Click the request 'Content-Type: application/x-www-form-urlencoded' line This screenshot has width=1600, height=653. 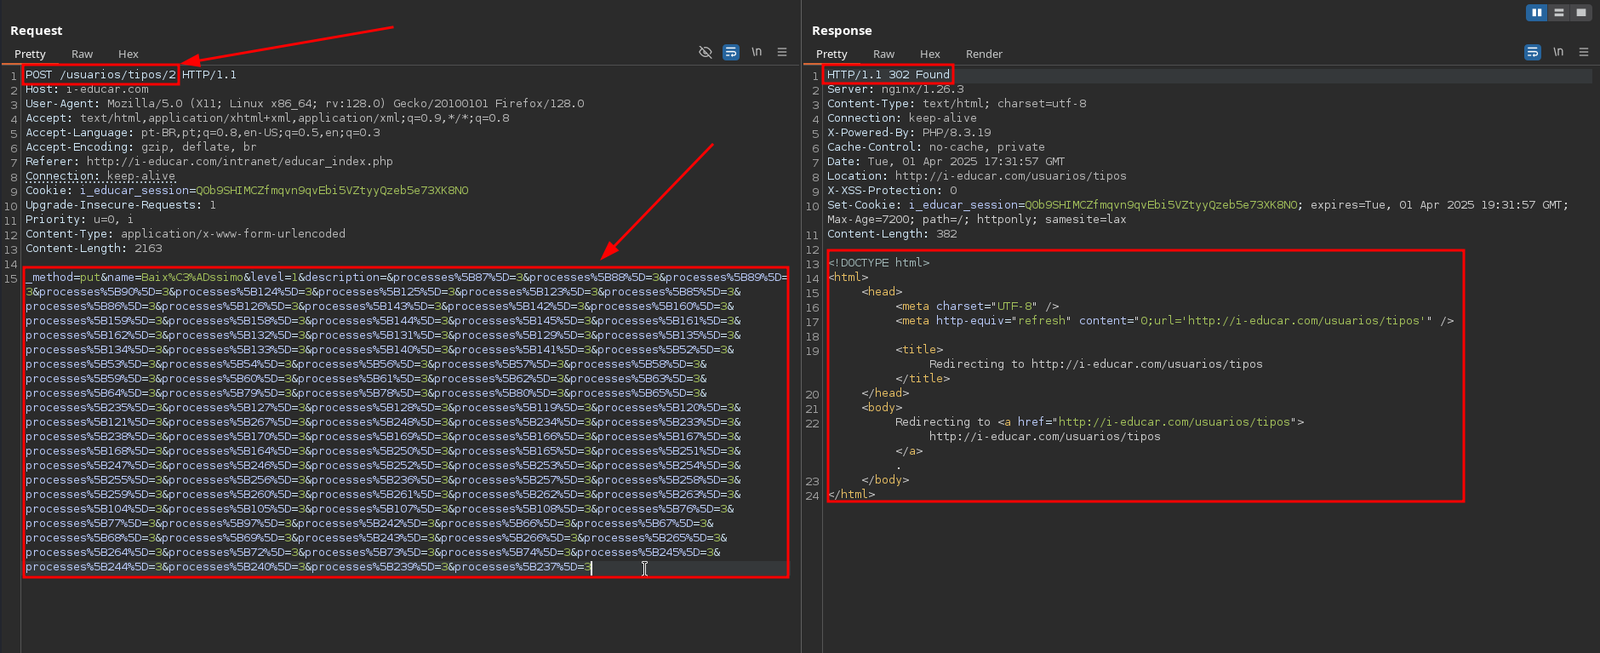point(185,234)
